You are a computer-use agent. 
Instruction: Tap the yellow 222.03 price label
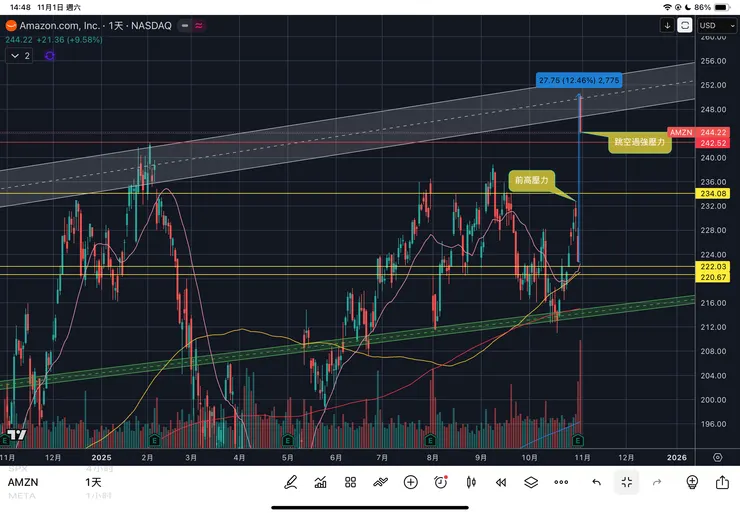click(713, 267)
